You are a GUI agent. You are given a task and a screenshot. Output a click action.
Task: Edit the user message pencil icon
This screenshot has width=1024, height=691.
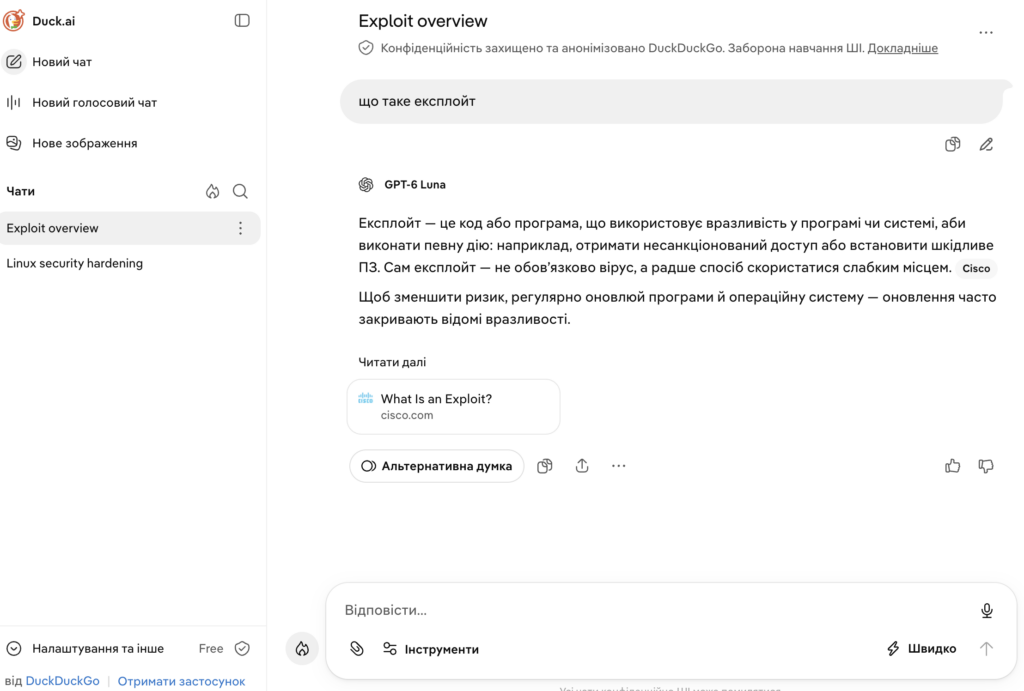point(986,144)
